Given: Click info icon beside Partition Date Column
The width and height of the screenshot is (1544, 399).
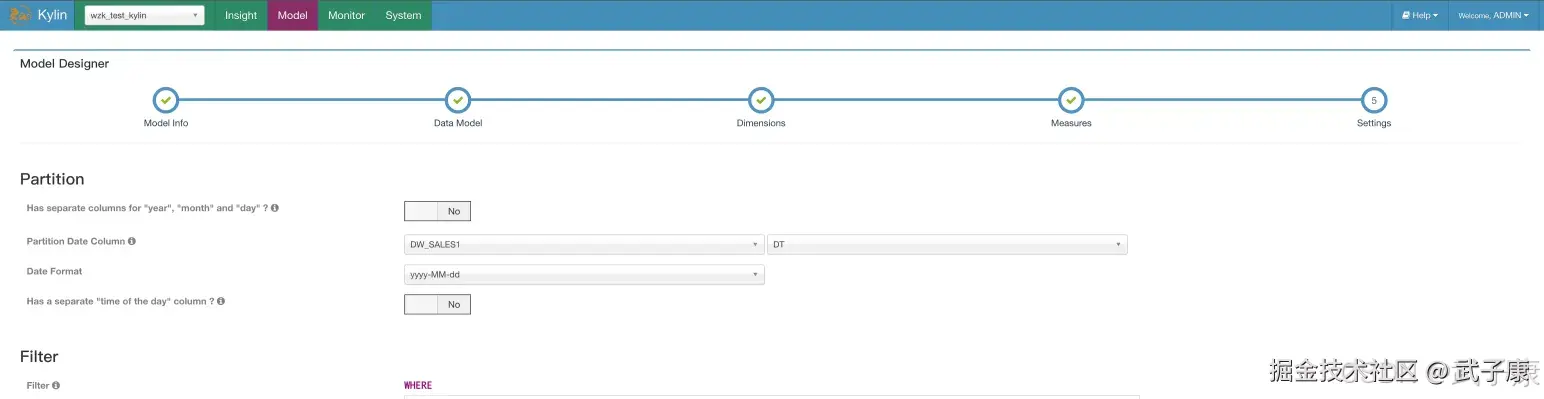Looking at the screenshot, I should click(x=132, y=241).
